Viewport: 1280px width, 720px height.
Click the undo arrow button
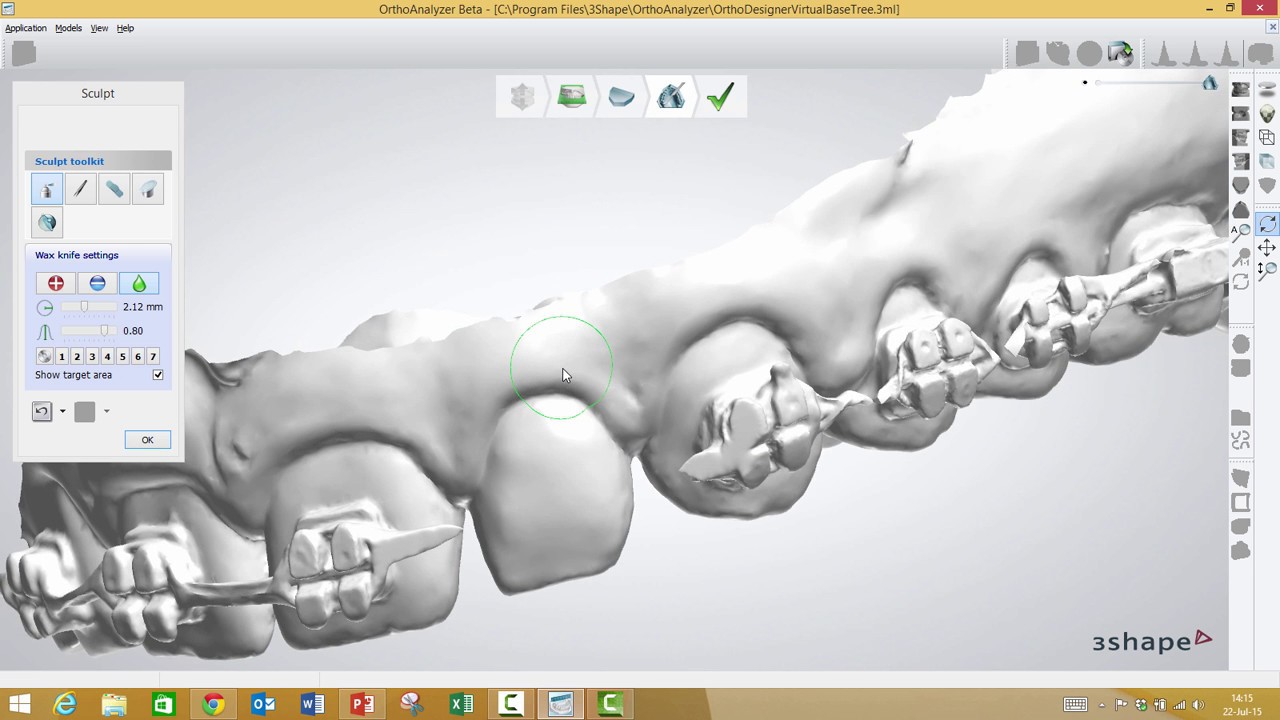(x=42, y=411)
